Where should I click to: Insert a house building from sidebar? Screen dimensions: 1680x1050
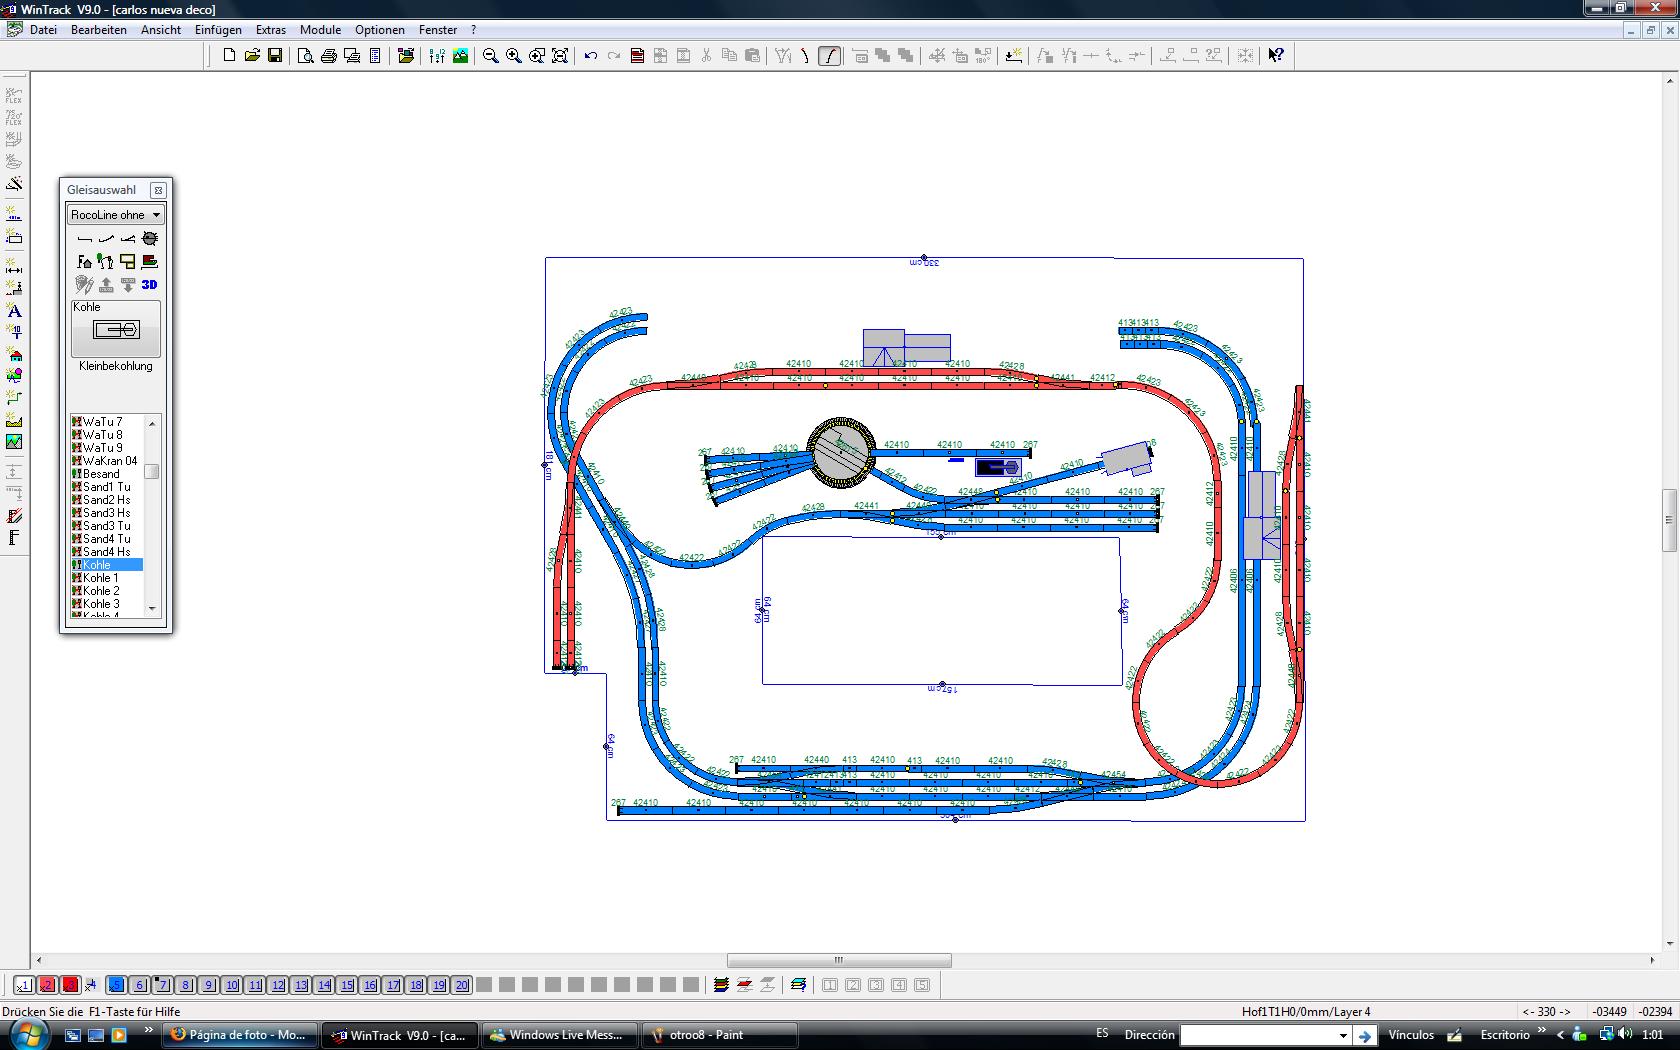point(14,355)
